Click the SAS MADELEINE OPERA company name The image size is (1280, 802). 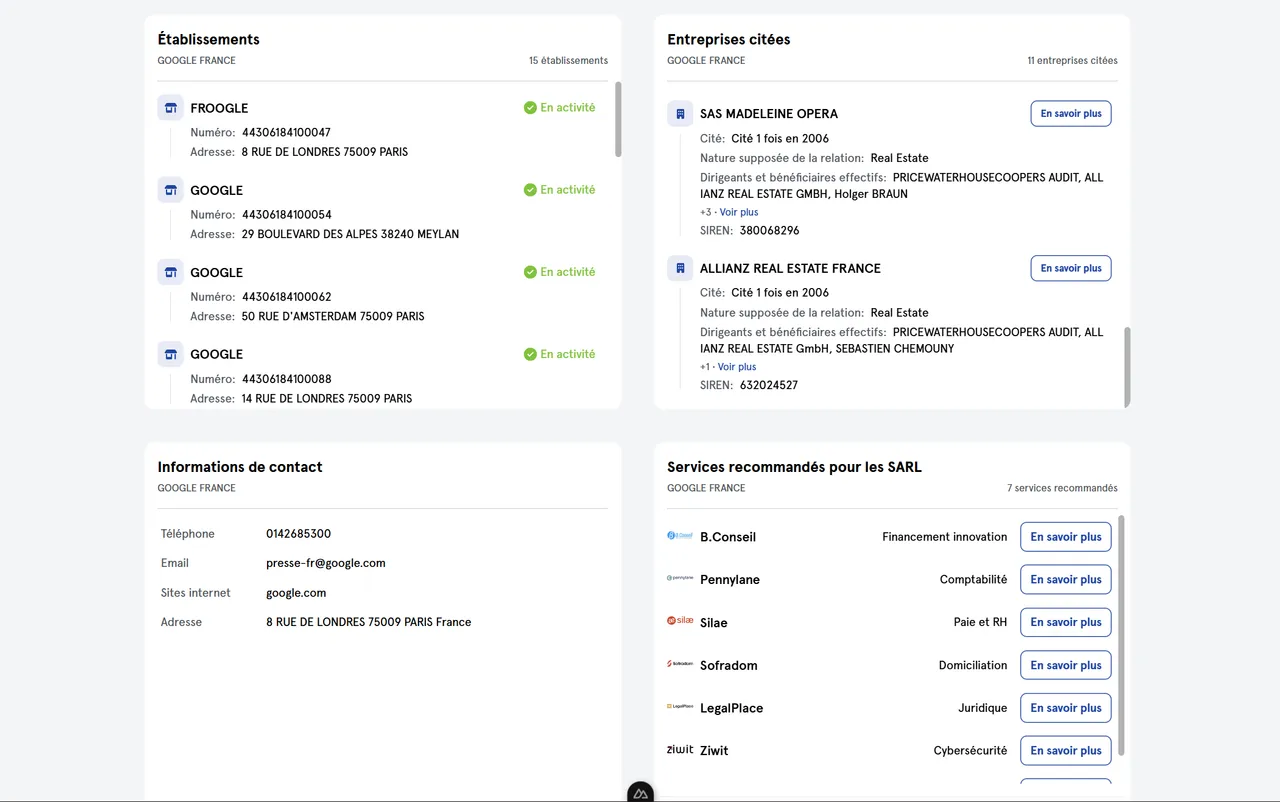pyautogui.click(x=769, y=114)
